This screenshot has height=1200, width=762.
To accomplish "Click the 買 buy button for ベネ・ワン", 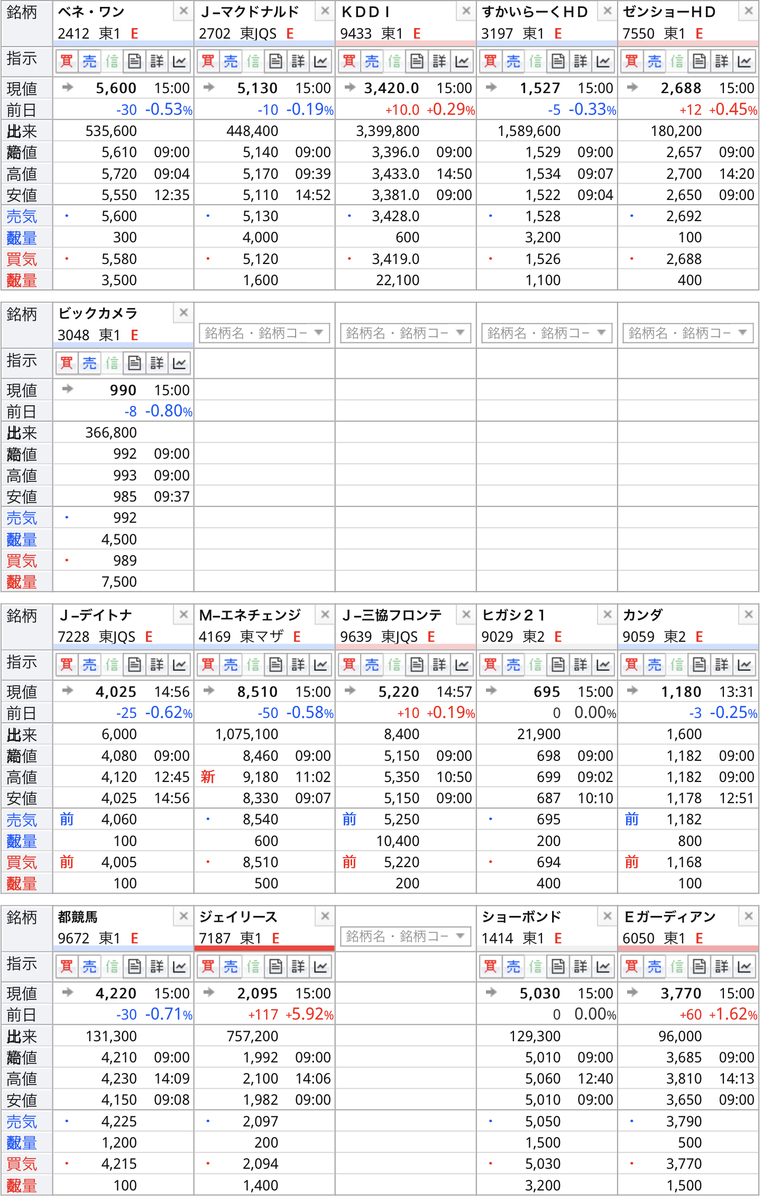I will point(66,61).
